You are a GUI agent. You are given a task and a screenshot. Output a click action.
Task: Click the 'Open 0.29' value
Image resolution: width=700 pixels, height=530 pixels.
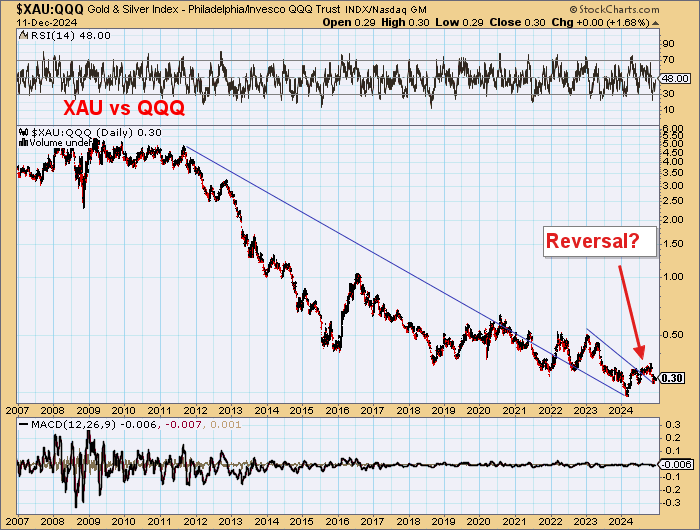point(349,22)
